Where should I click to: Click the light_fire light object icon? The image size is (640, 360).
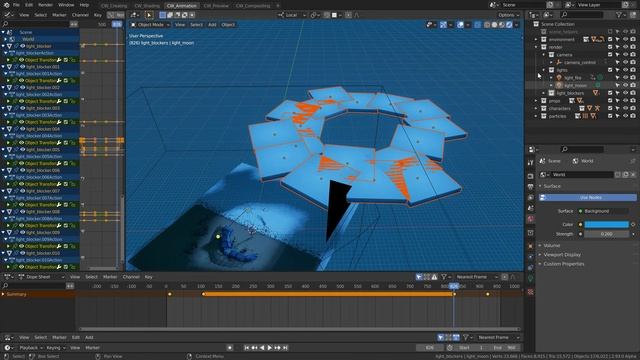pos(559,78)
